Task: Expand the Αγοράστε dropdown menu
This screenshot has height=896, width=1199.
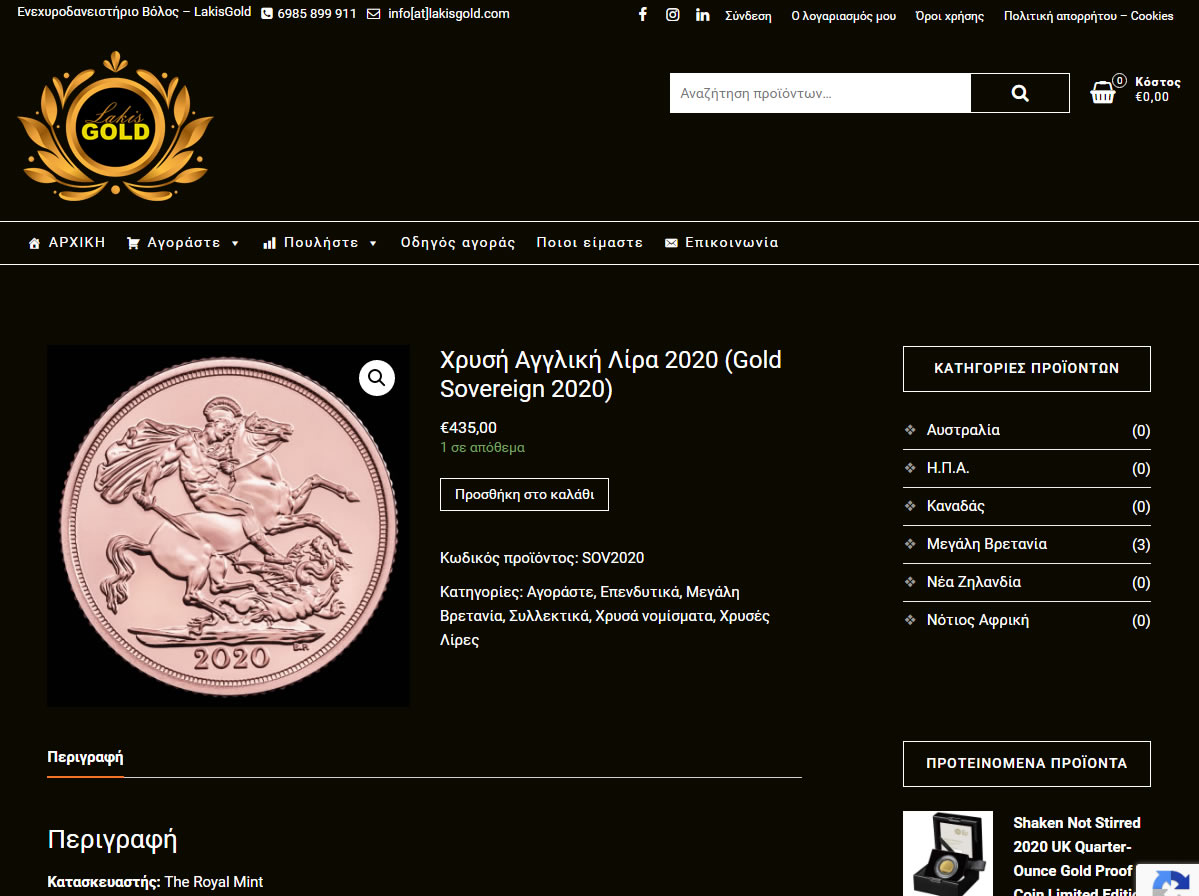Action: (x=183, y=243)
